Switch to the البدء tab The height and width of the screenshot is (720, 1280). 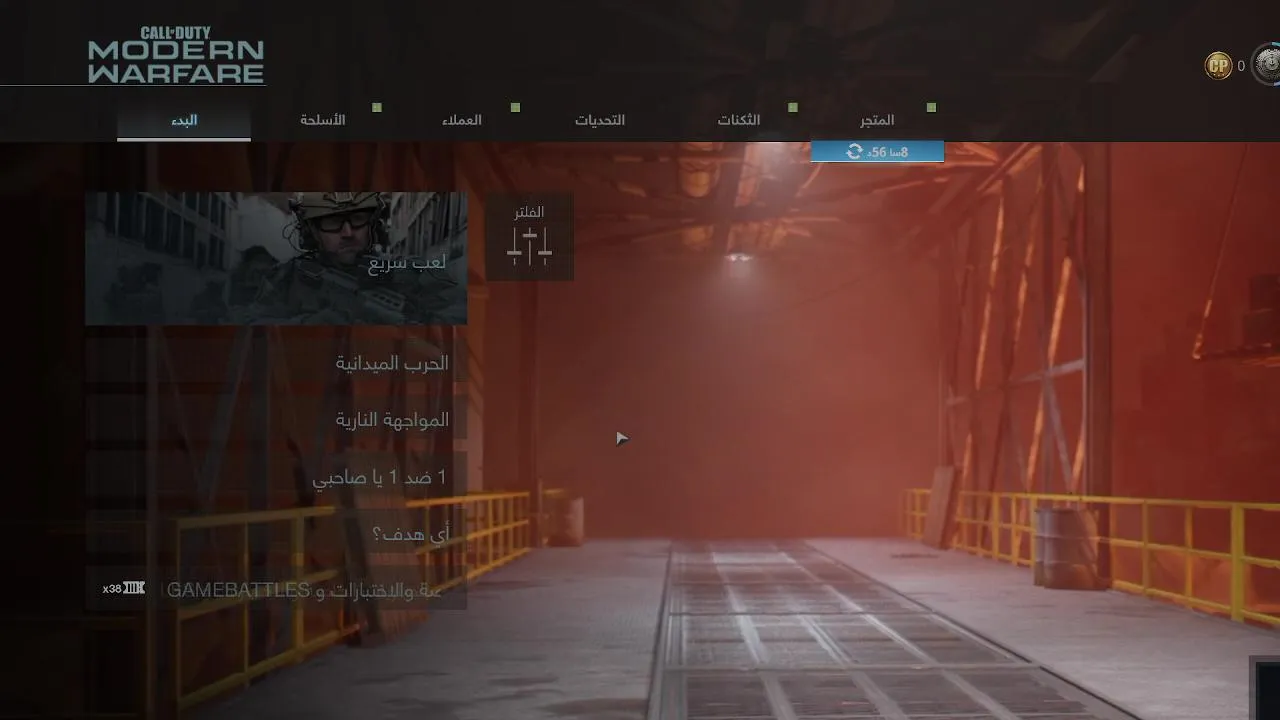click(x=184, y=120)
